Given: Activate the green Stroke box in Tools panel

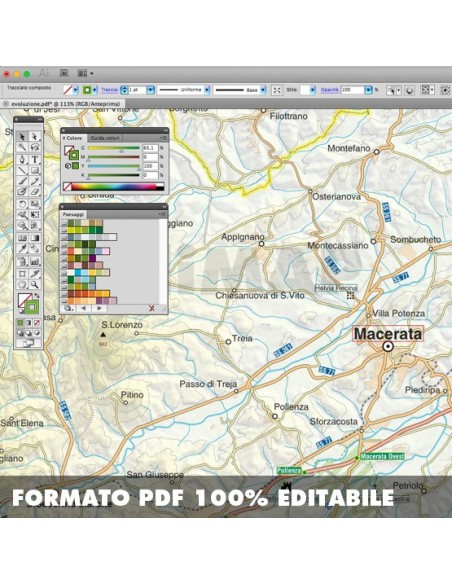Looking at the screenshot, I should pyautogui.click(x=32, y=307).
